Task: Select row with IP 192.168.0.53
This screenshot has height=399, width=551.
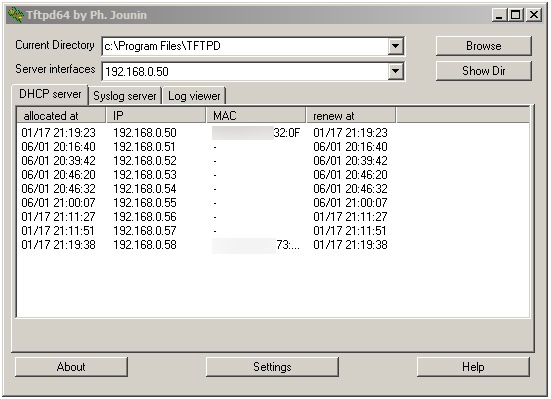Action: [x=272, y=175]
